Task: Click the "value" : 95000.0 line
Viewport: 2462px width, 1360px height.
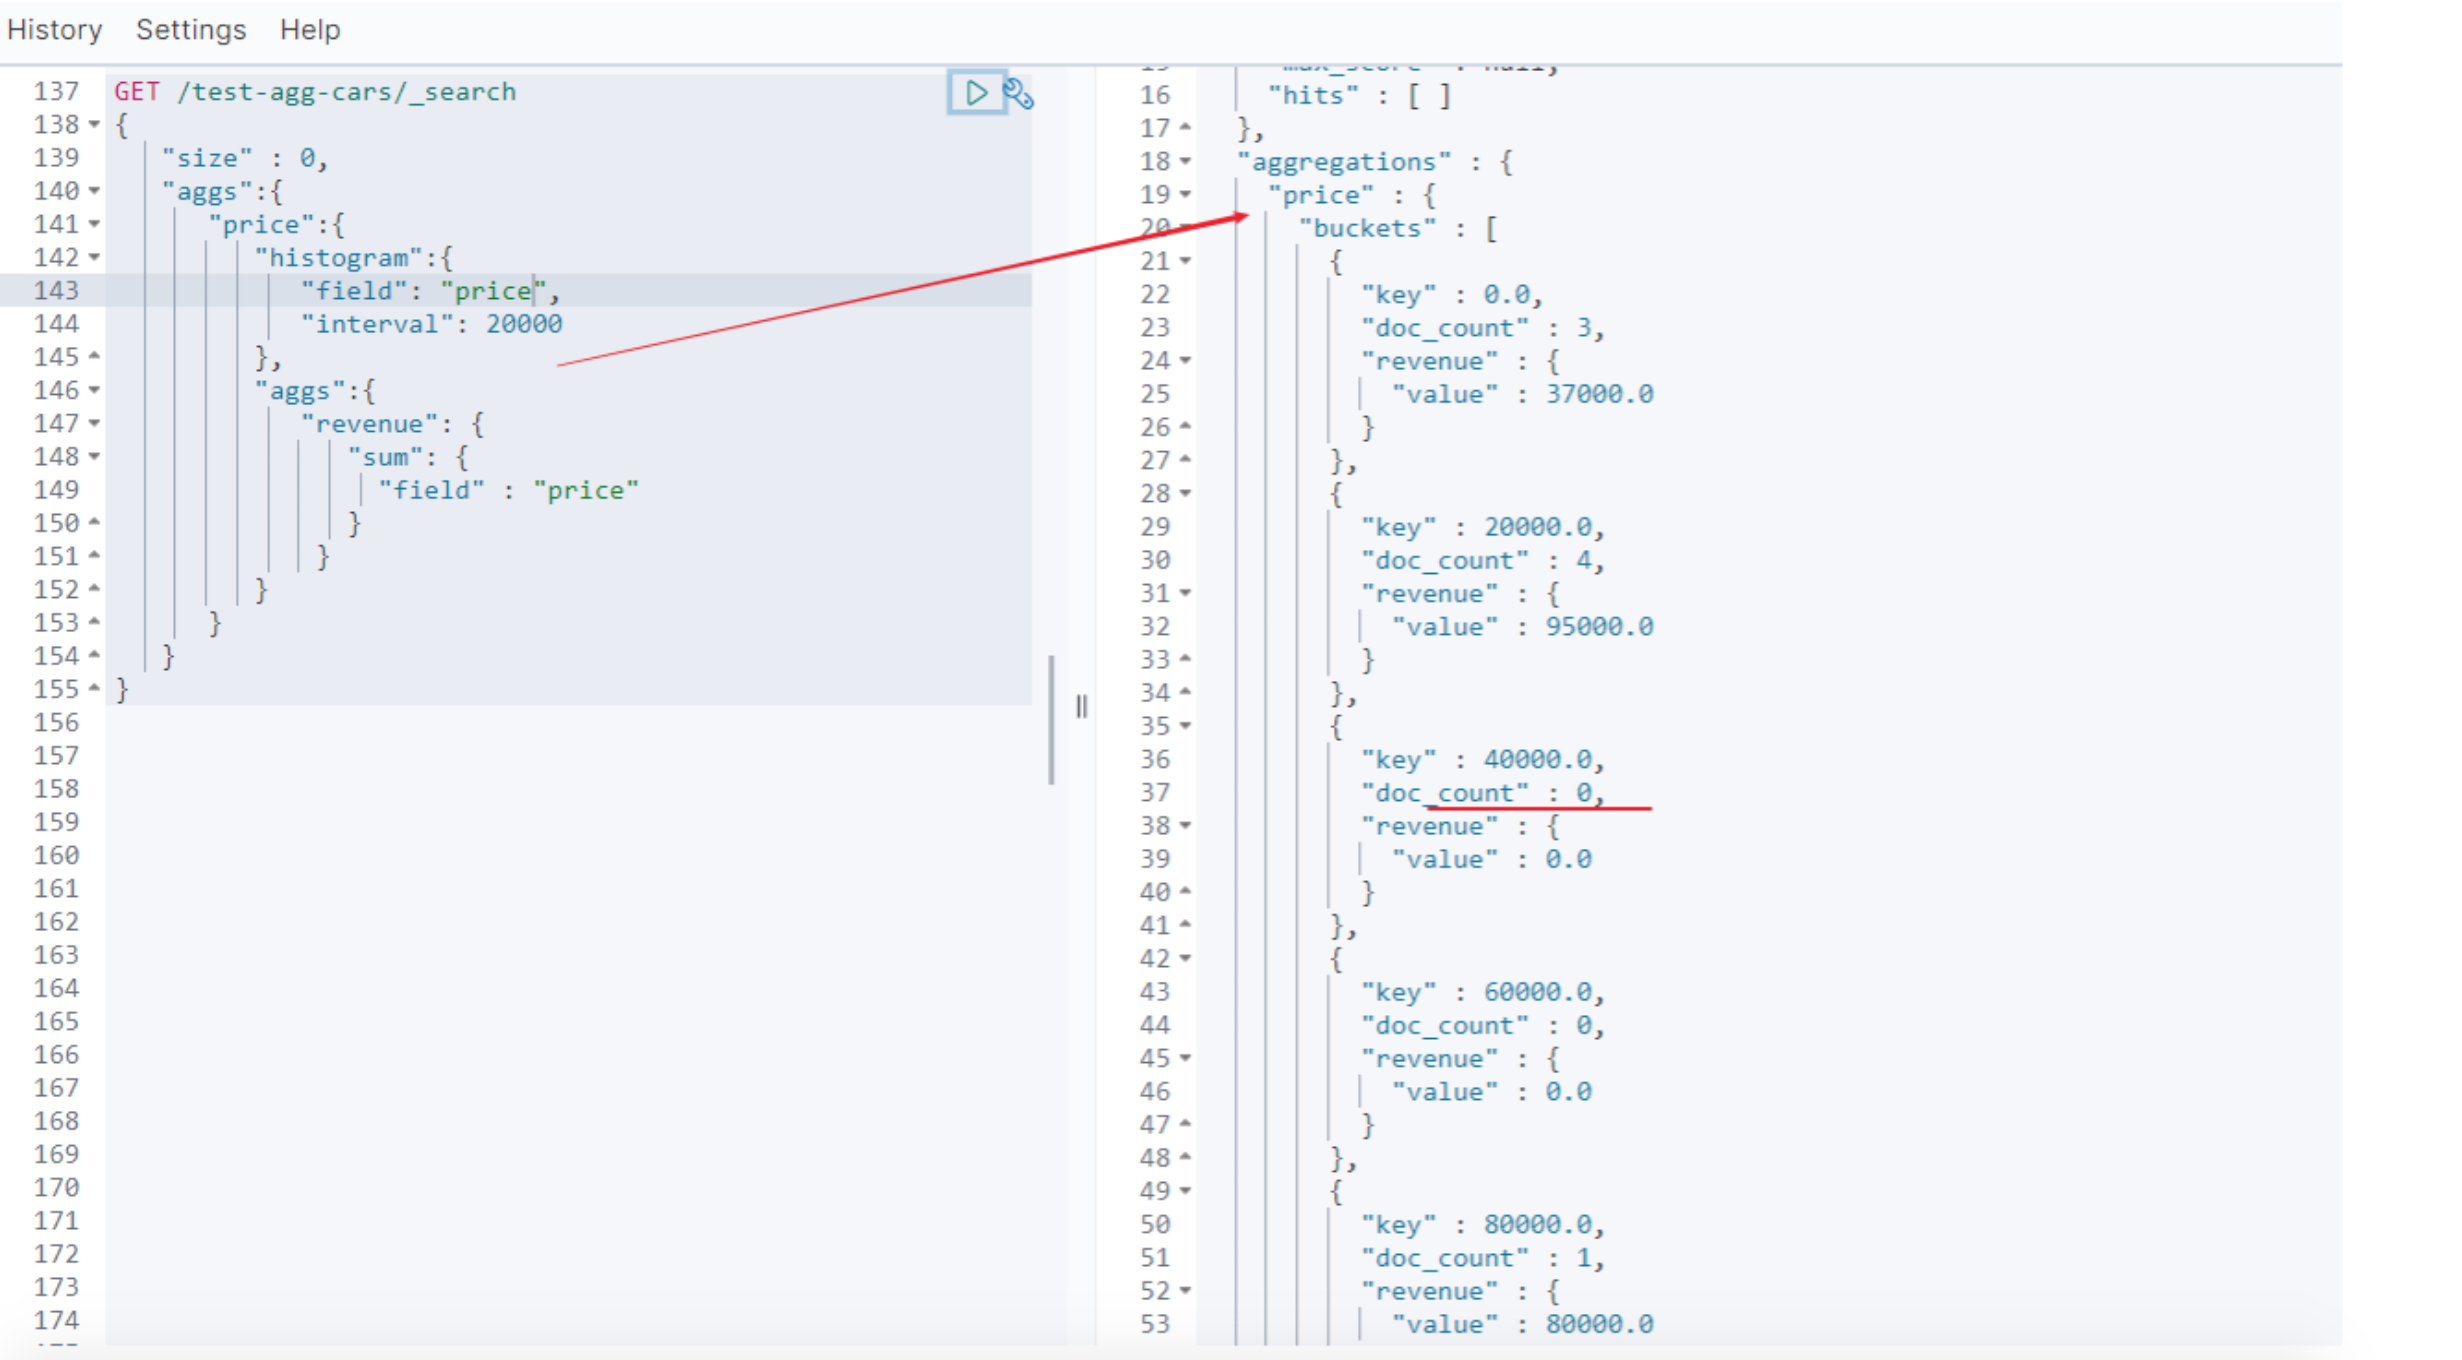Action: tap(1523, 627)
